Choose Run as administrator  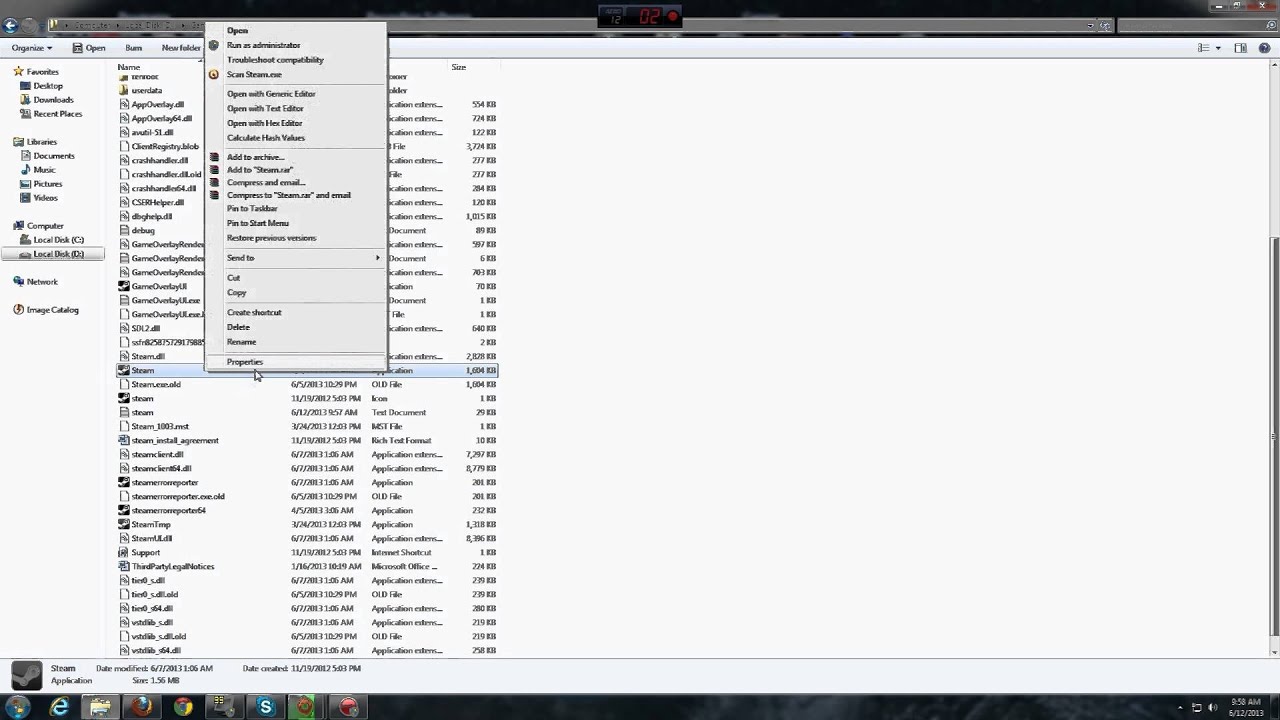point(263,45)
